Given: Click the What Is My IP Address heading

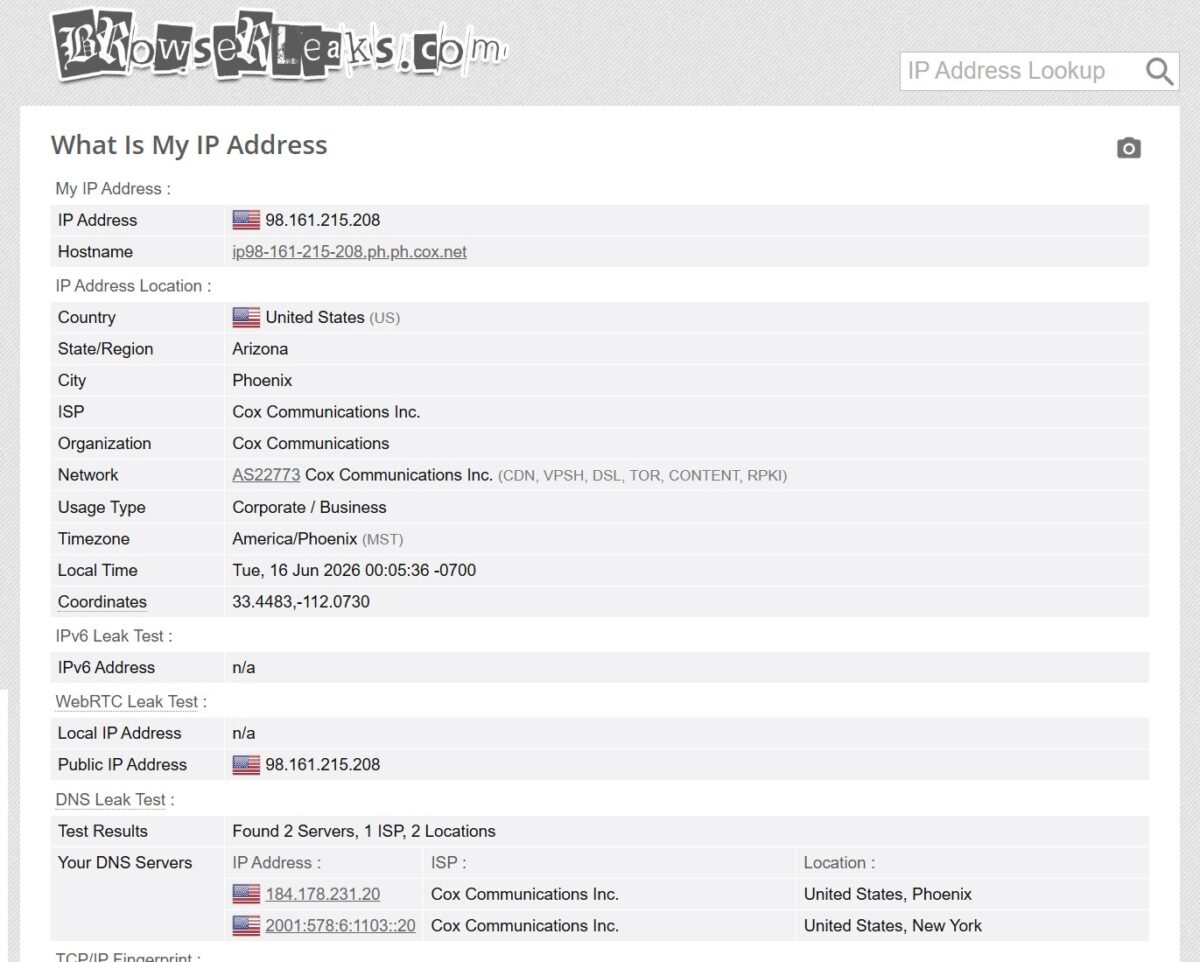Looking at the screenshot, I should (189, 145).
